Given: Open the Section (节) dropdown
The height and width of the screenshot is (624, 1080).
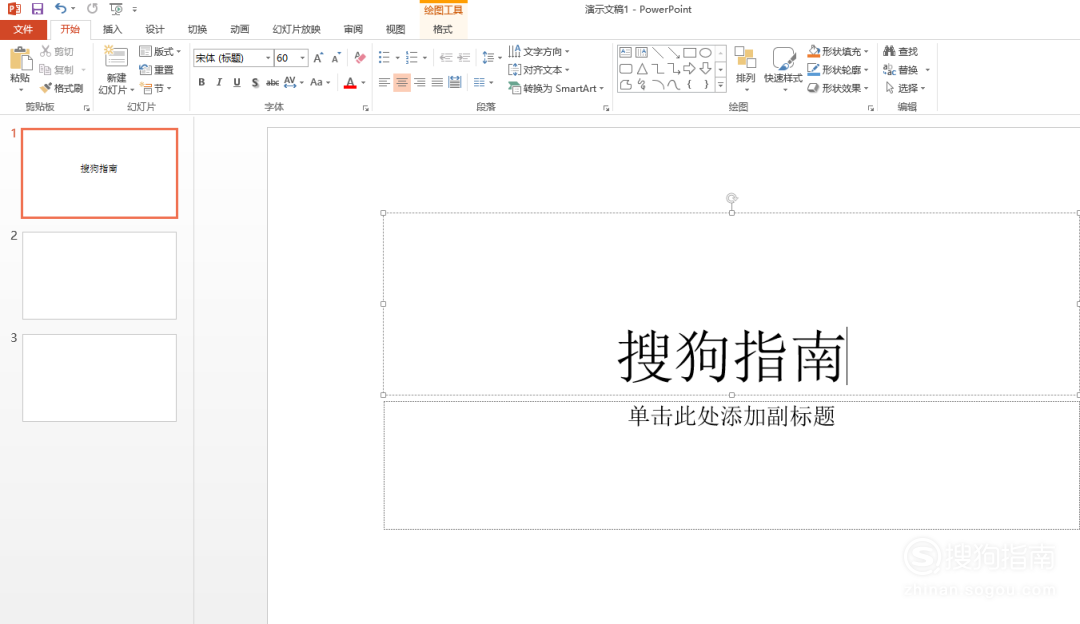Looking at the screenshot, I should [156, 88].
